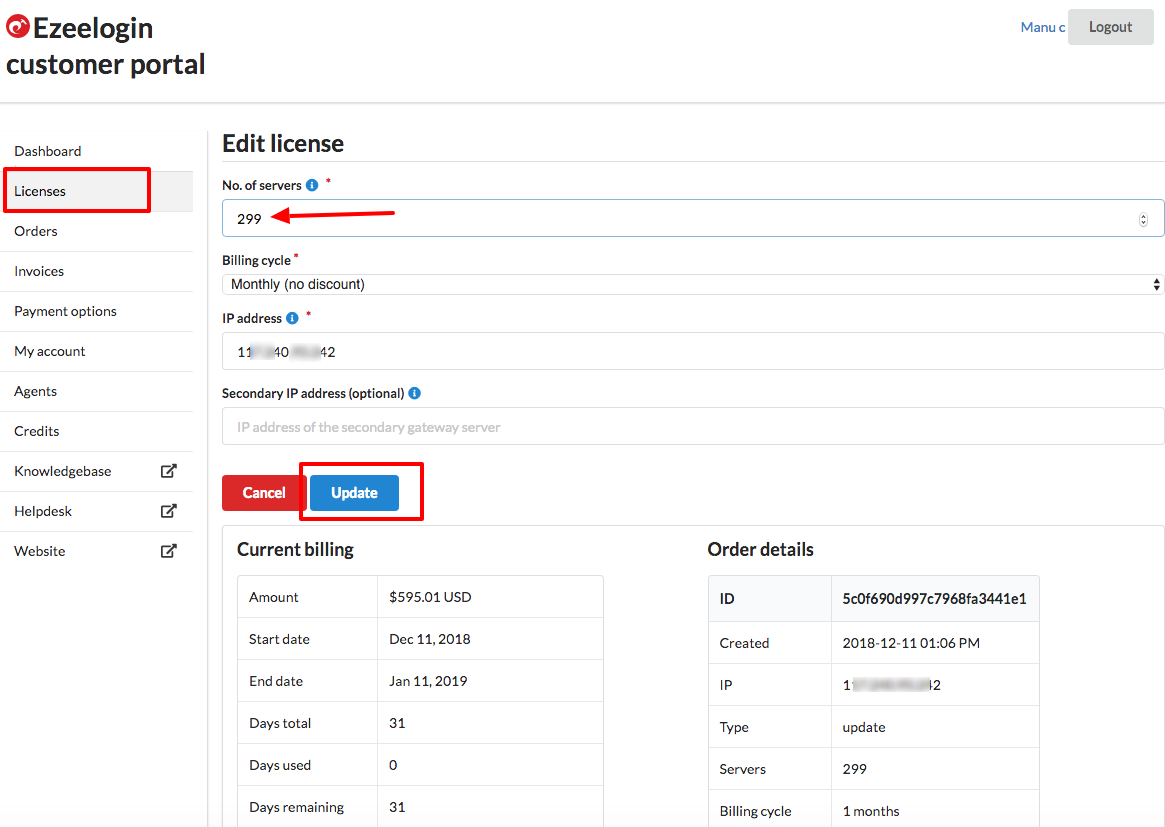
Task: Open My account page
Action: pos(97,351)
